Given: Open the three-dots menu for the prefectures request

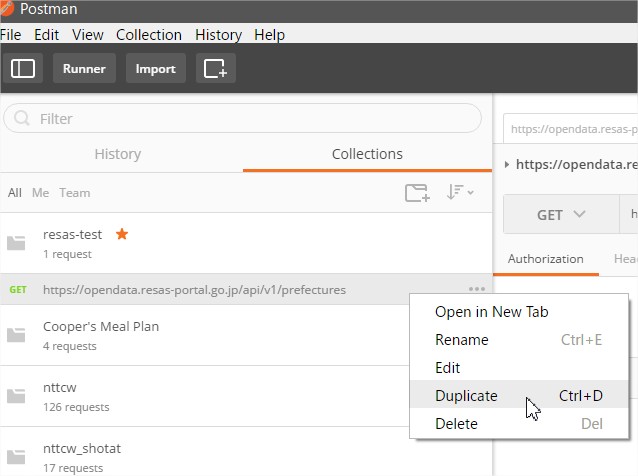Looking at the screenshot, I should (x=476, y=289).
